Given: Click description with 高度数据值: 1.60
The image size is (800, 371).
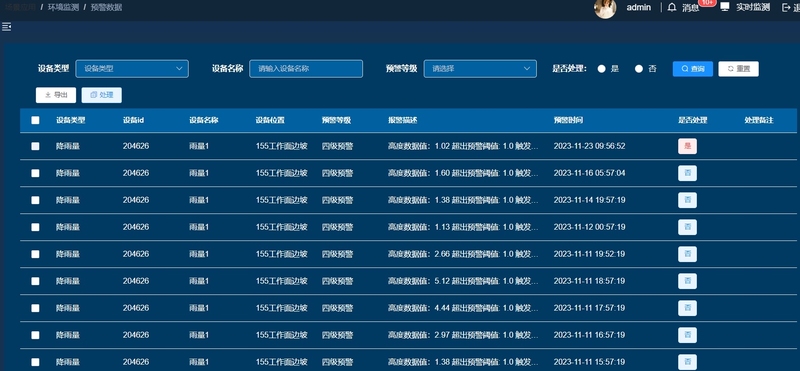Looking at the screenshot, I should coord(463,173).
